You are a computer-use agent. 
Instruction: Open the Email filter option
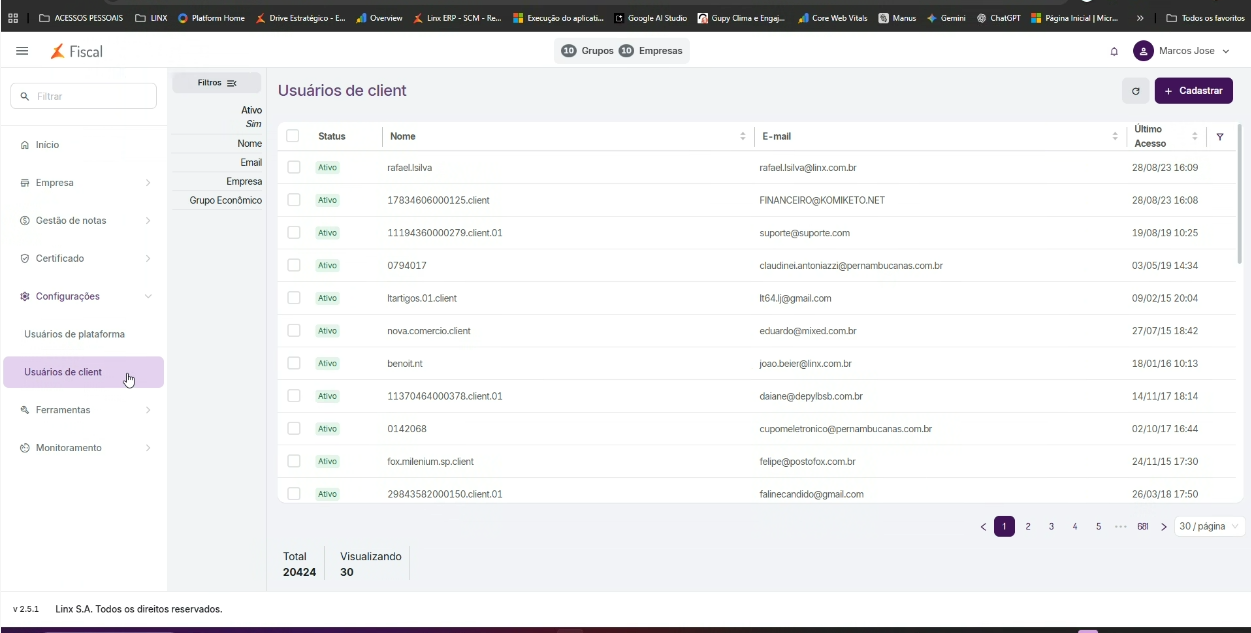coord(251,162)
